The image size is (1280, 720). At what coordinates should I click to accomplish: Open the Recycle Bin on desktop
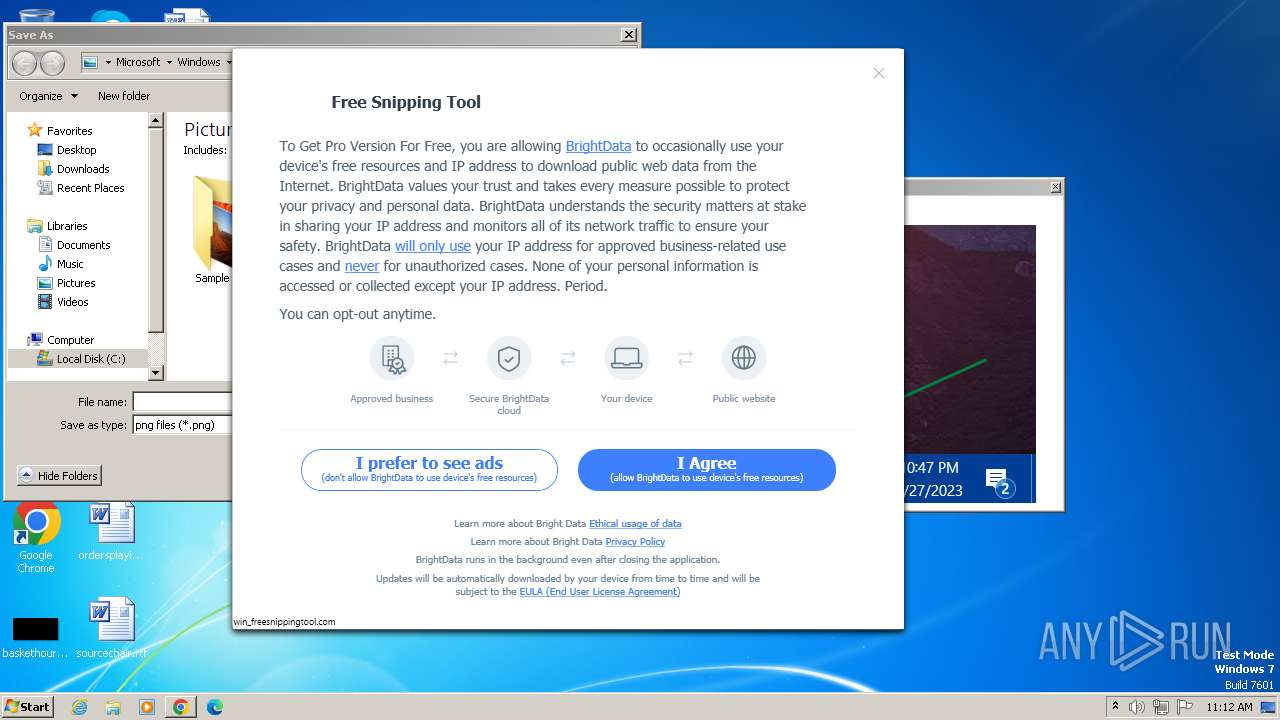coord(37,16)
